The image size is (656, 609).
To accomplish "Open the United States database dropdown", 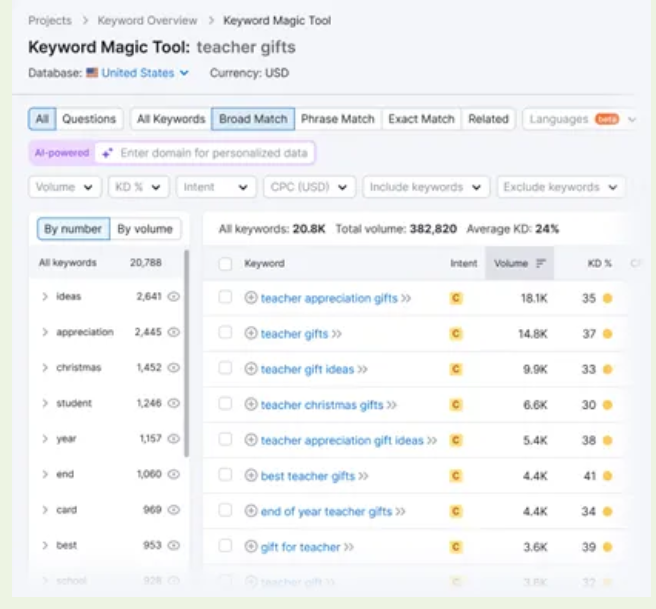I will point(145,73).
